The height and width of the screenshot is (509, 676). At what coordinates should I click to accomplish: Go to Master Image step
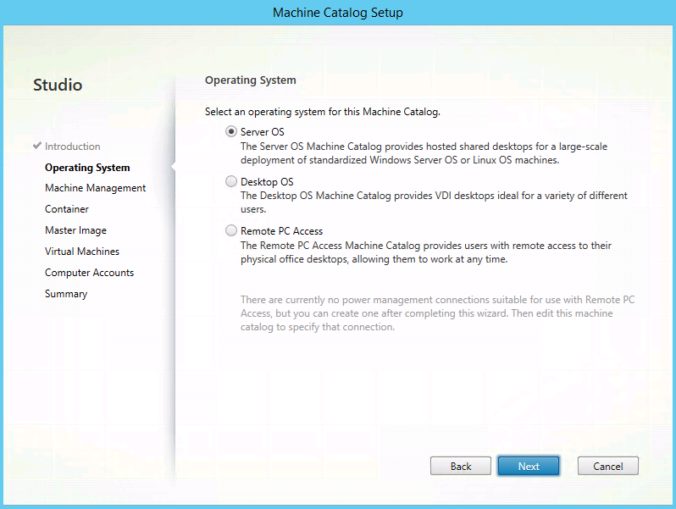[75, 230]
